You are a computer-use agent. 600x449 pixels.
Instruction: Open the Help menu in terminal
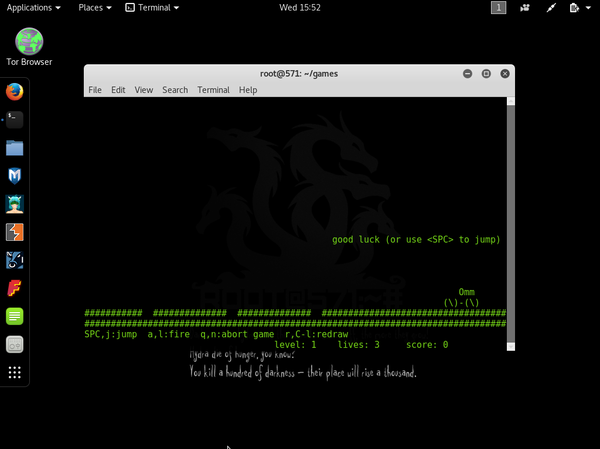[247, 90]
